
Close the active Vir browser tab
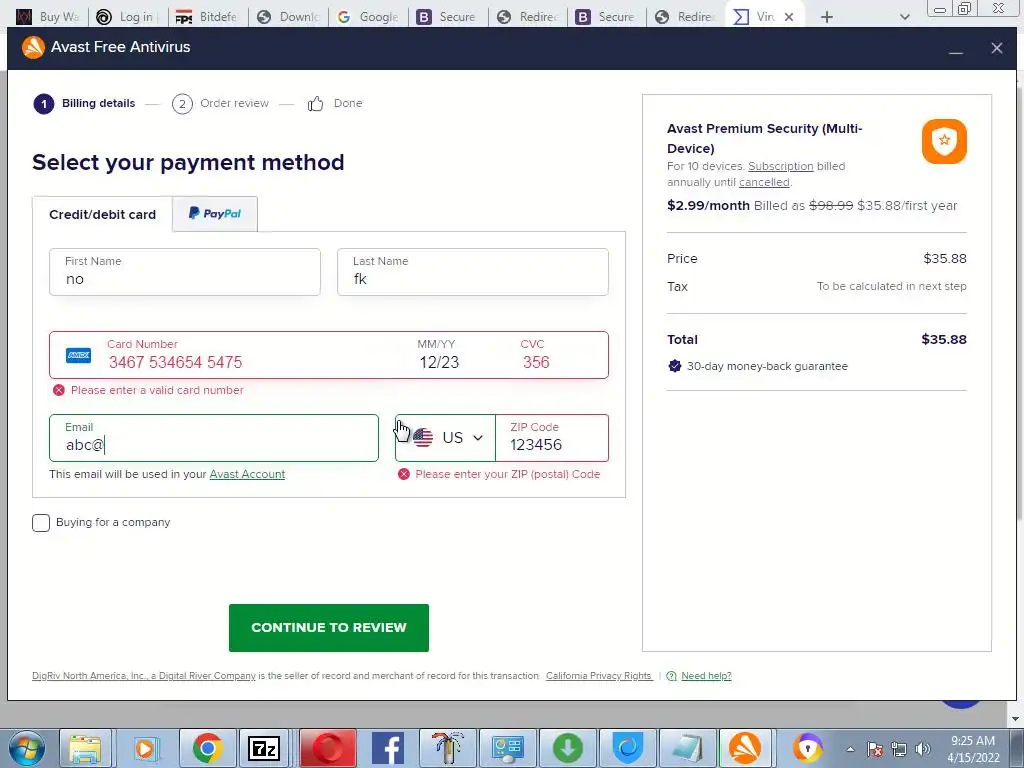click(789, 17)
